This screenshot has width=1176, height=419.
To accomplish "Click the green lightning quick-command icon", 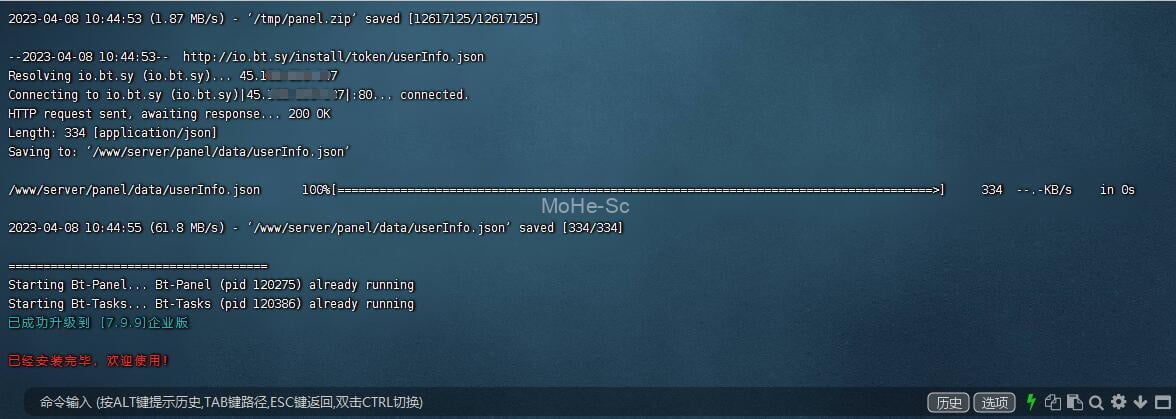I will coord(1031,402).
